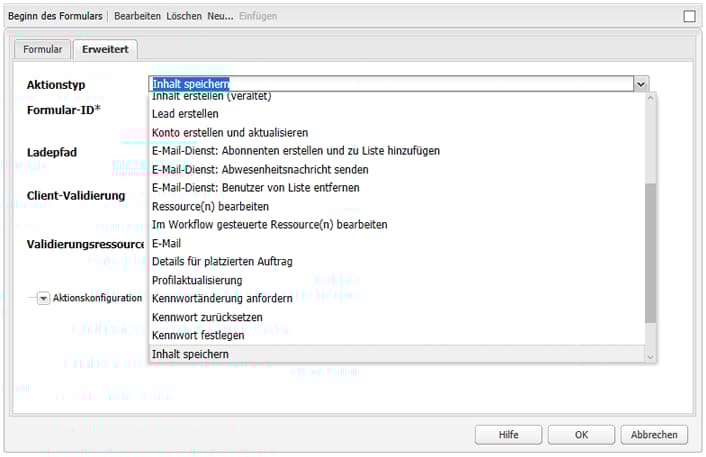Select 'Konto erstellen und aktualisieren'
This screenshot has width=706, height=457.
397,133
